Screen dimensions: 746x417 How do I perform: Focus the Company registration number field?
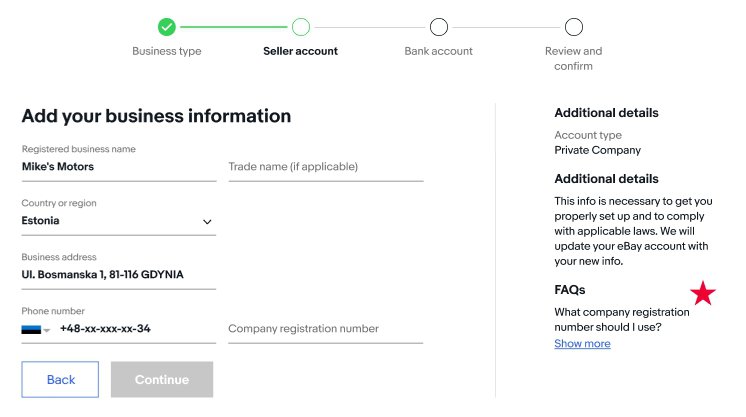325,329
